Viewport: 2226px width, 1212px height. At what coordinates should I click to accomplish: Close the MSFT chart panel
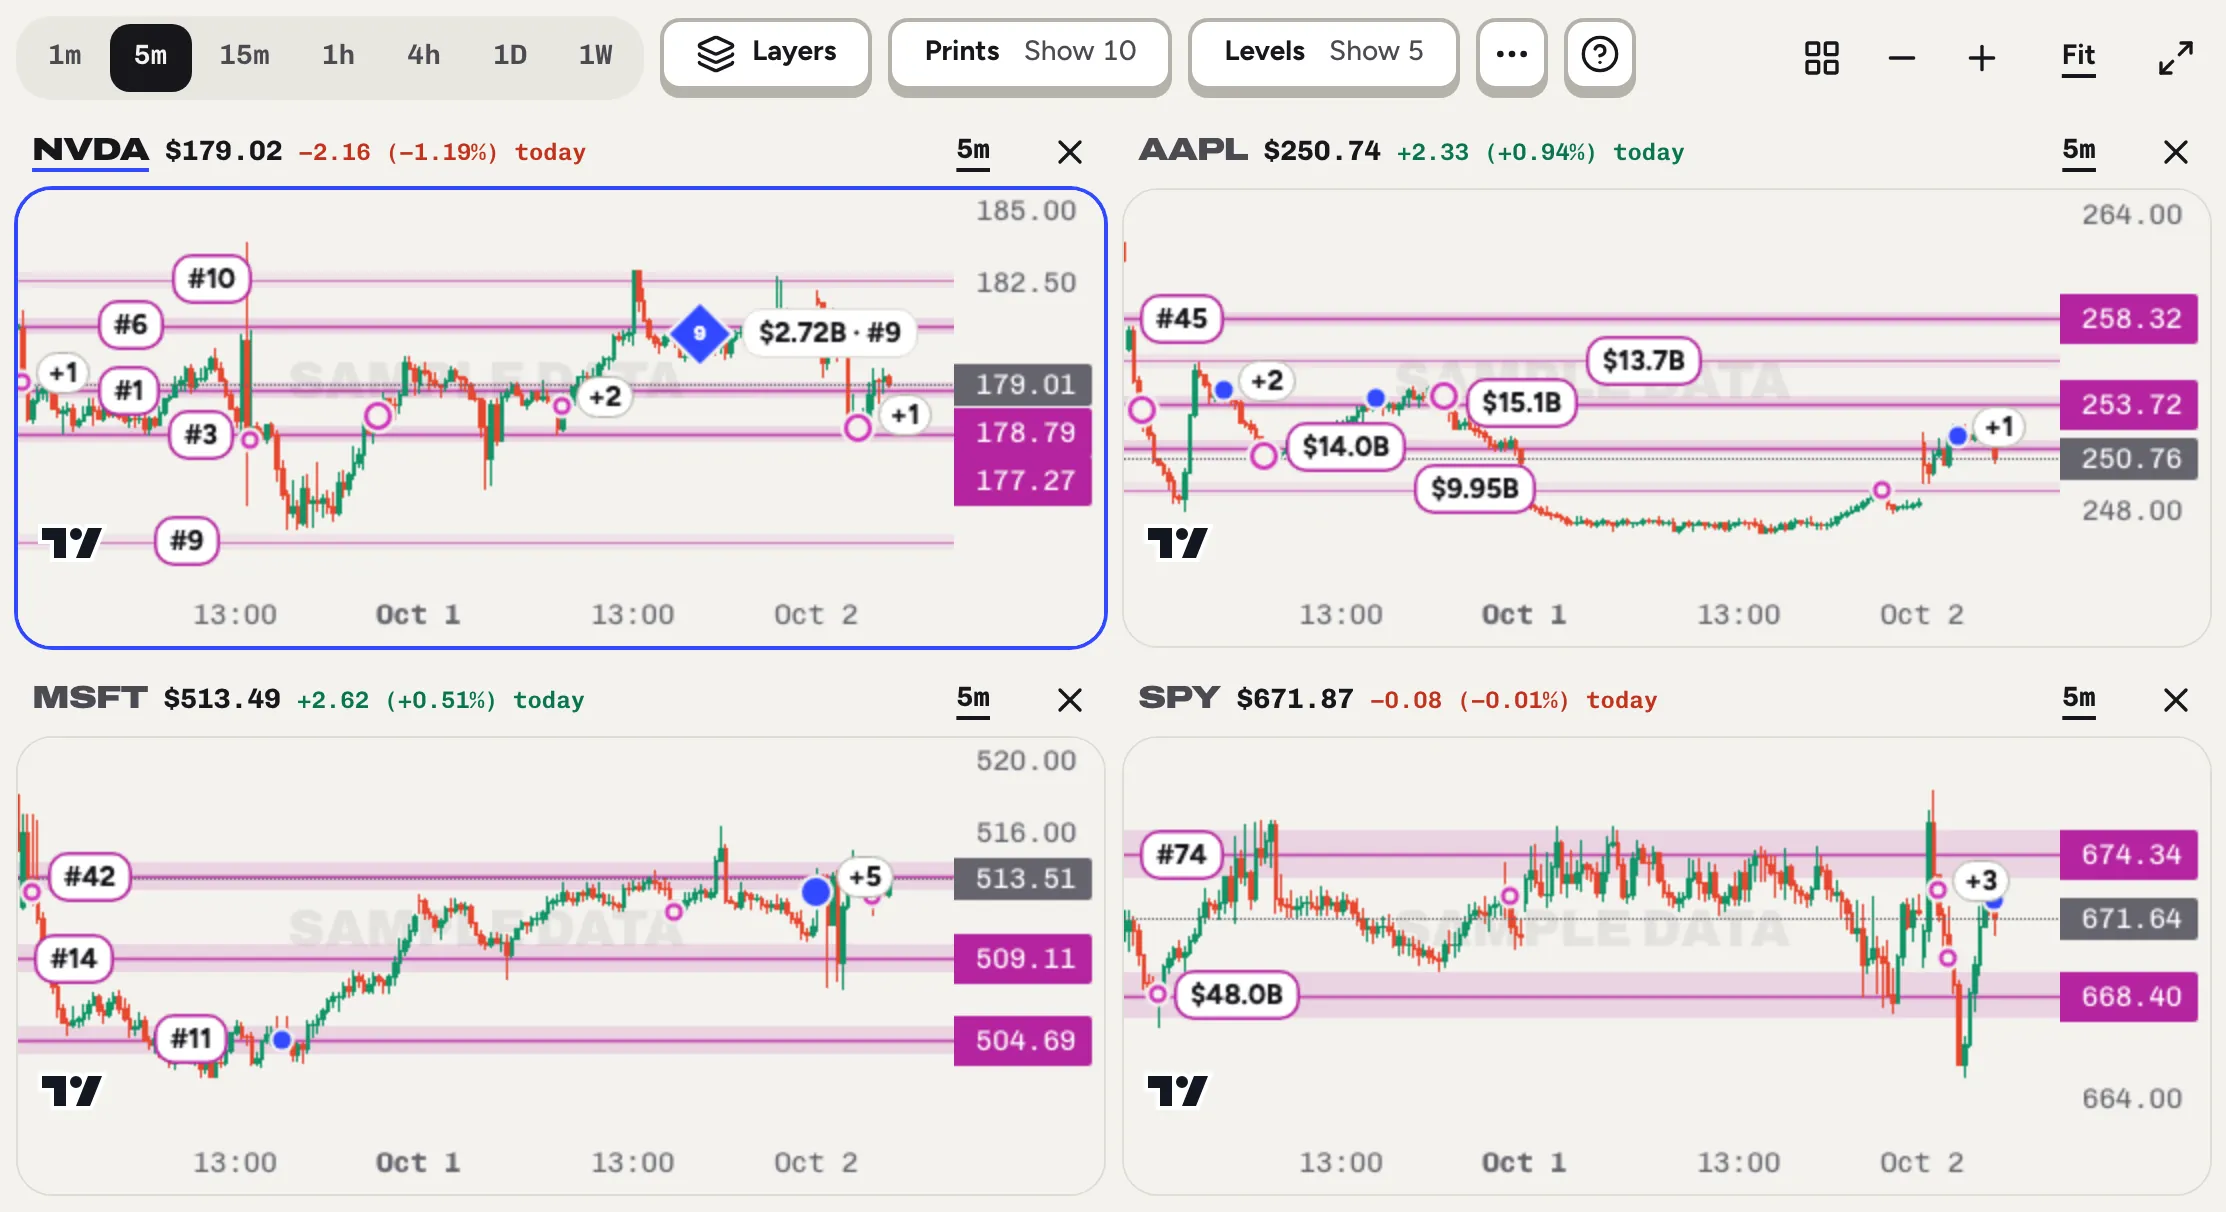pyautogui.click(x=1070, y=700)
